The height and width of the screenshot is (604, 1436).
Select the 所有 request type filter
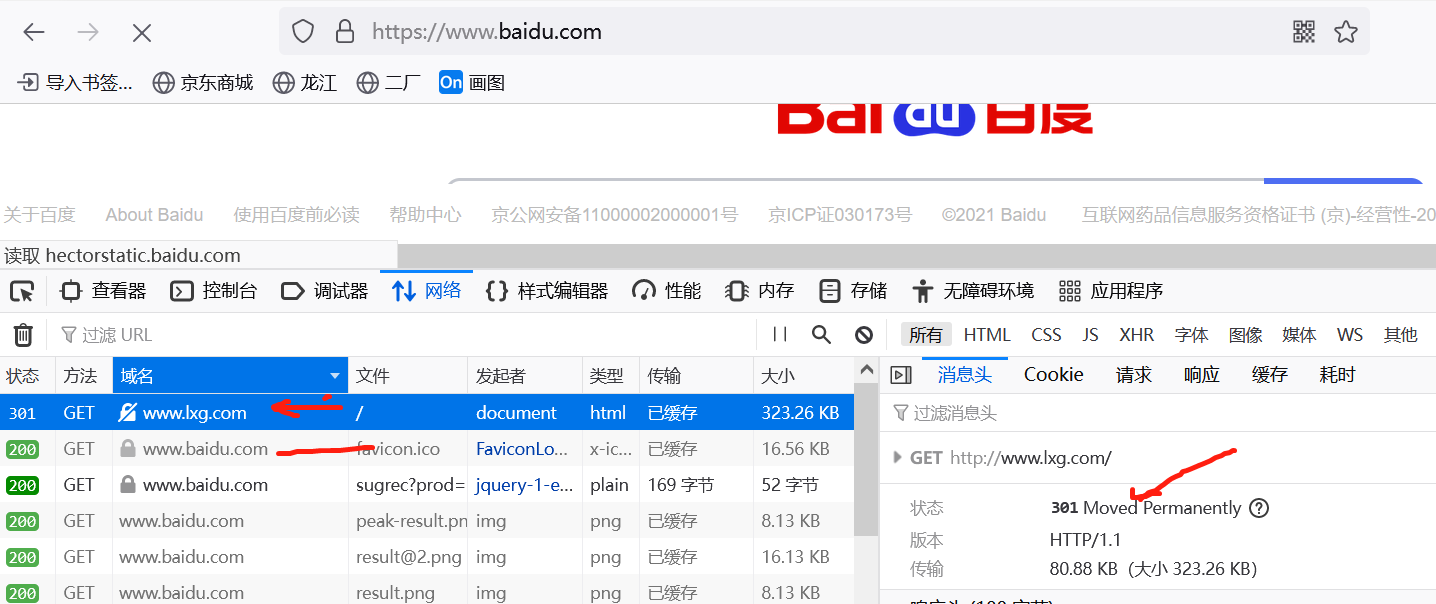click(925, 335)
